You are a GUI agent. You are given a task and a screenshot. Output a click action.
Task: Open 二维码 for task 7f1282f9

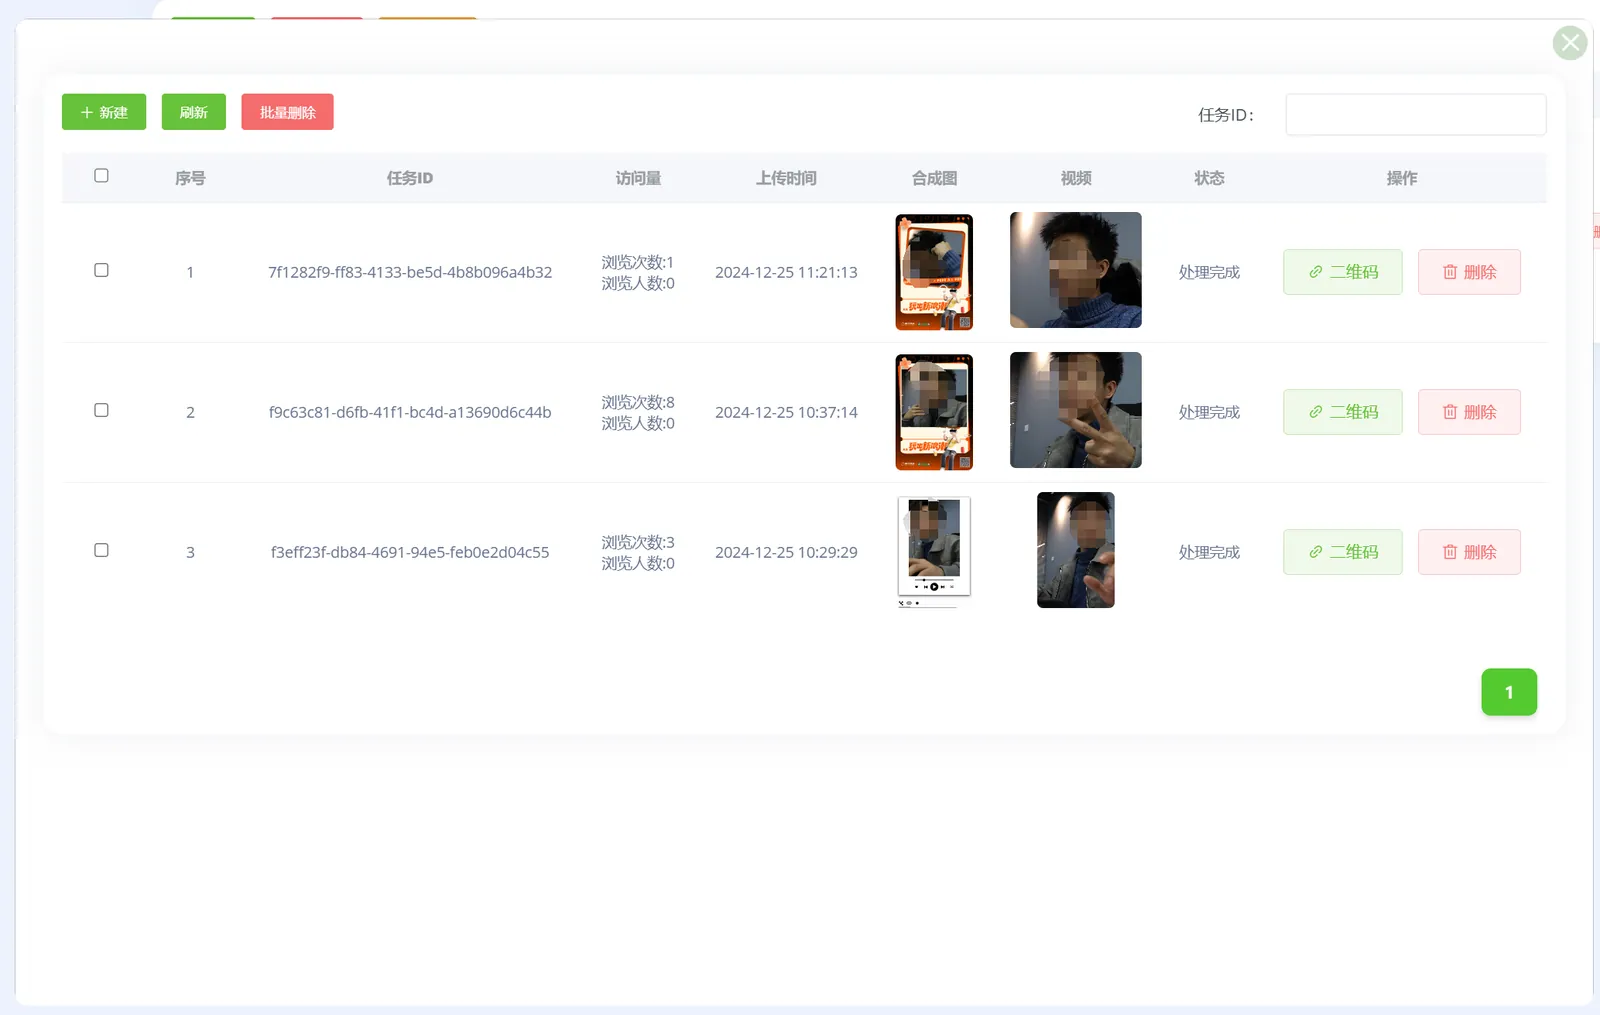[1343, 272]
